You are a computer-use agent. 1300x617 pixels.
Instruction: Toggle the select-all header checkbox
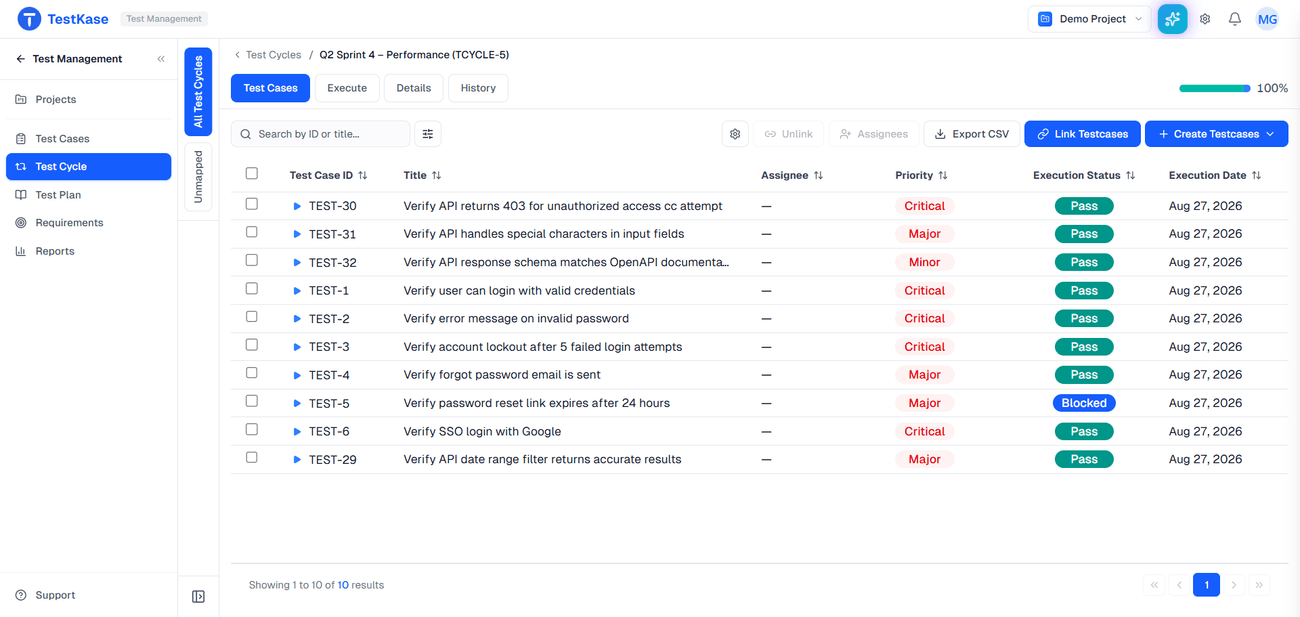point(252,173)
